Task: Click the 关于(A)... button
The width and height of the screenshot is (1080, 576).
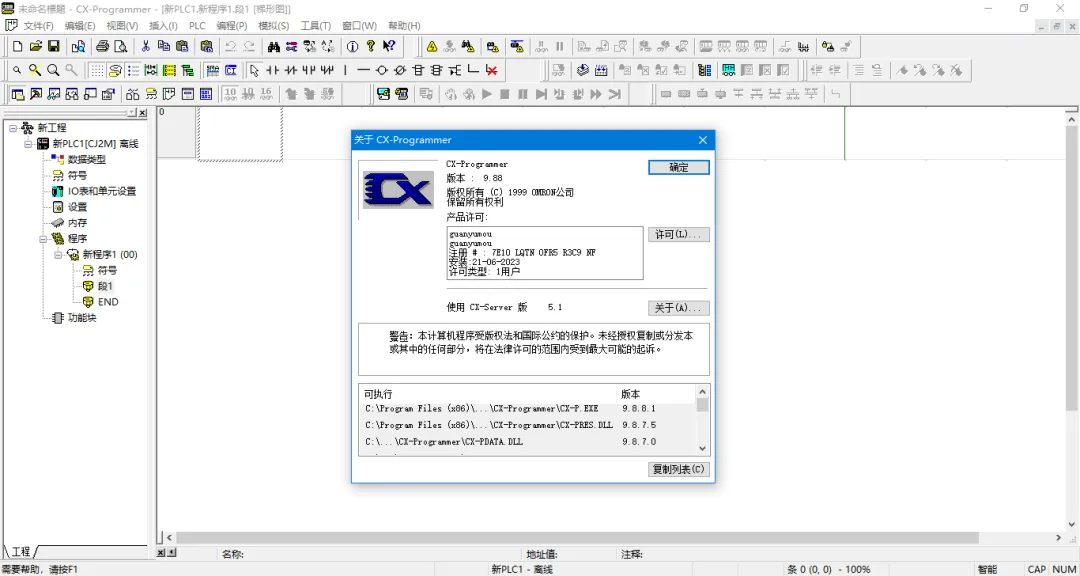Action: pyautogui.click(x=678, y=308)
